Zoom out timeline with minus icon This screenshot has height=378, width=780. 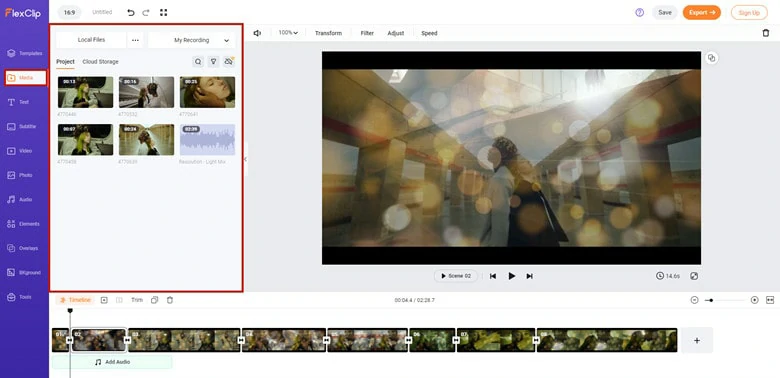coord(694,300)
